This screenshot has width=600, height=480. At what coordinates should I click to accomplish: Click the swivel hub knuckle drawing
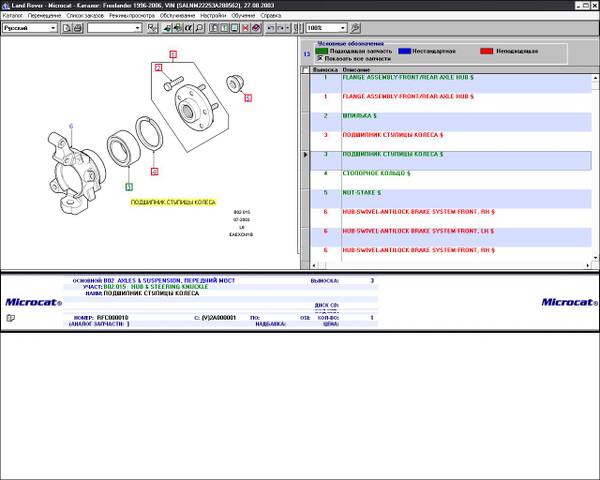76,174
